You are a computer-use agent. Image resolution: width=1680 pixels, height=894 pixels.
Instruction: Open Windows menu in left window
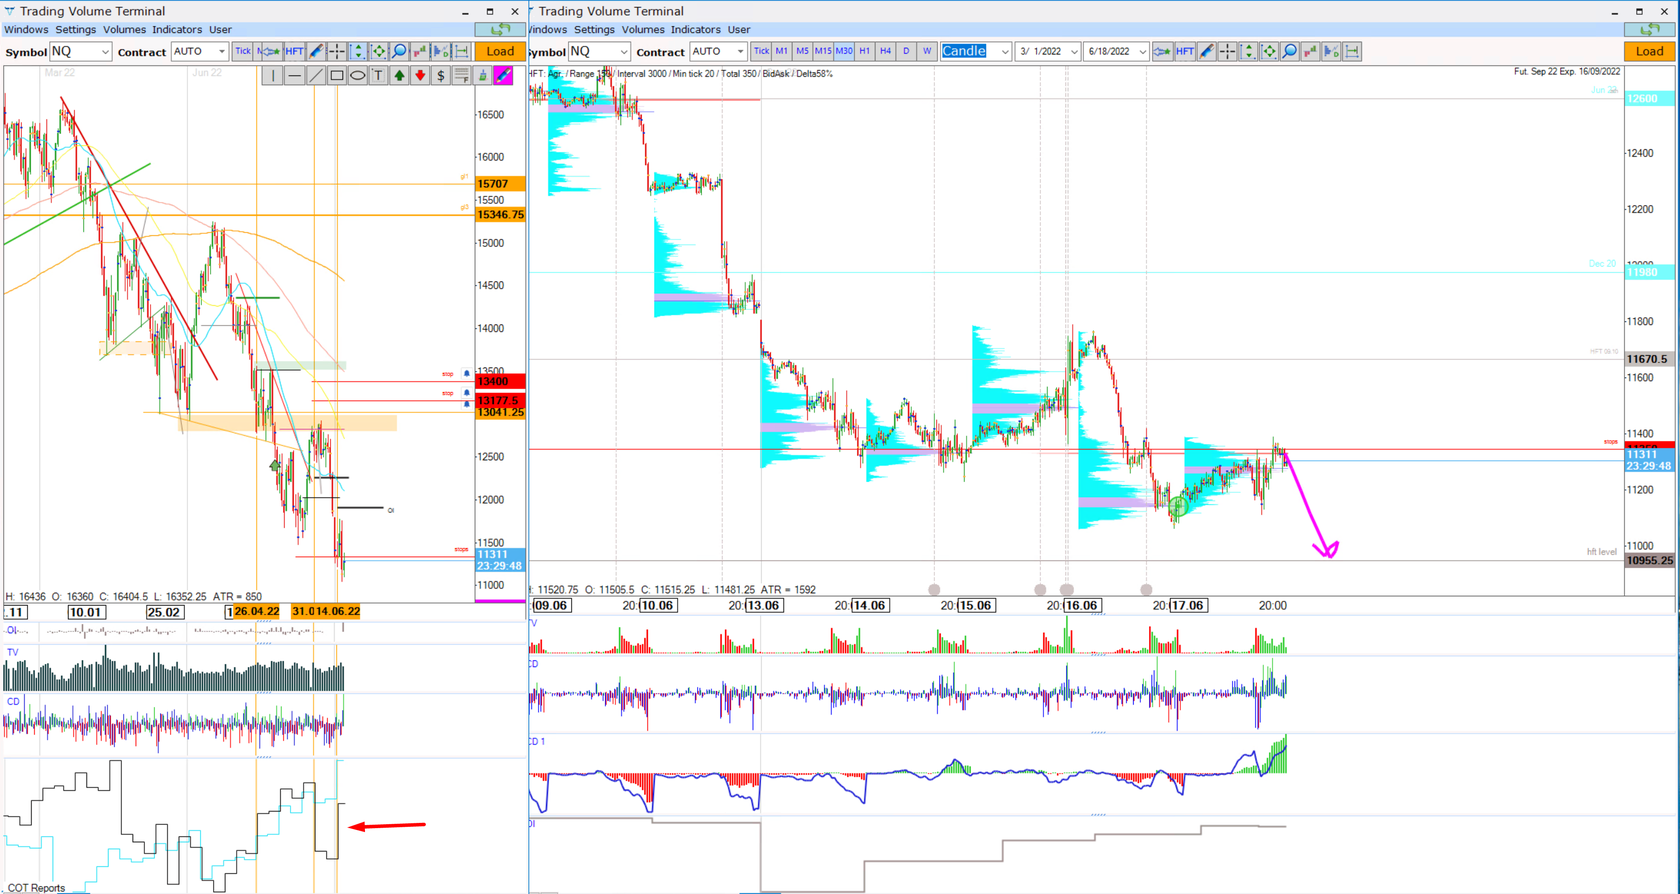(26, 30)
